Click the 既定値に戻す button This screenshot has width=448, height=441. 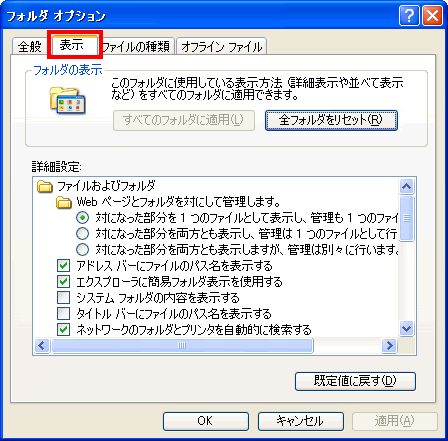point(355,381)
